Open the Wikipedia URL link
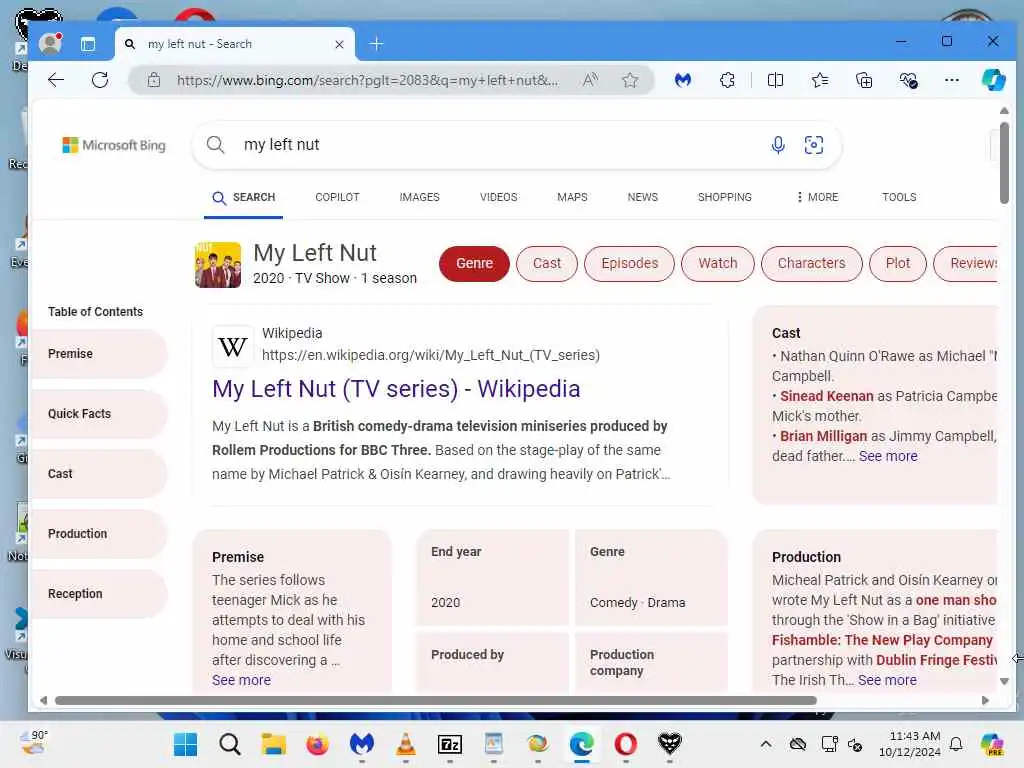 [x=430, y=355]
